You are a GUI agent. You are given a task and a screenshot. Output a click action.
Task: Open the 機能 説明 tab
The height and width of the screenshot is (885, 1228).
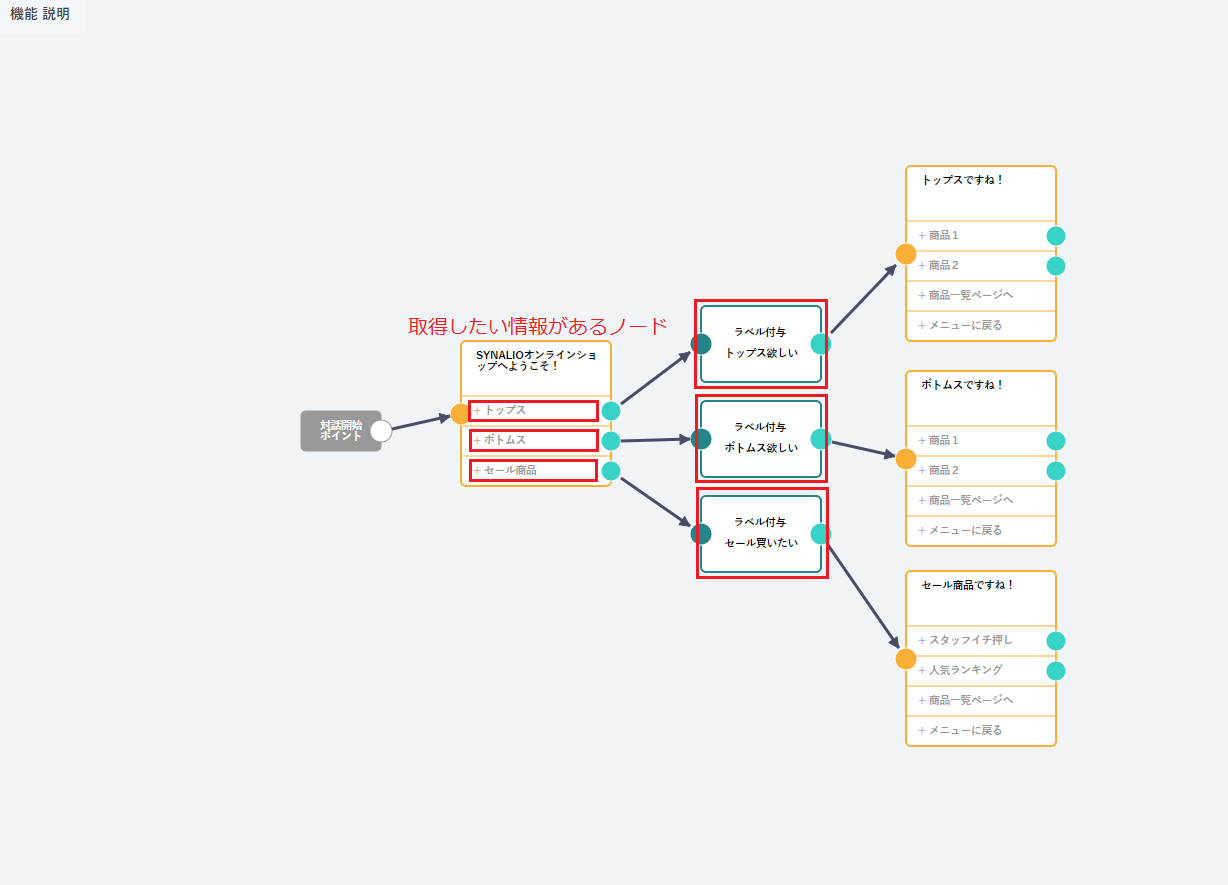[x=41, y=15]
